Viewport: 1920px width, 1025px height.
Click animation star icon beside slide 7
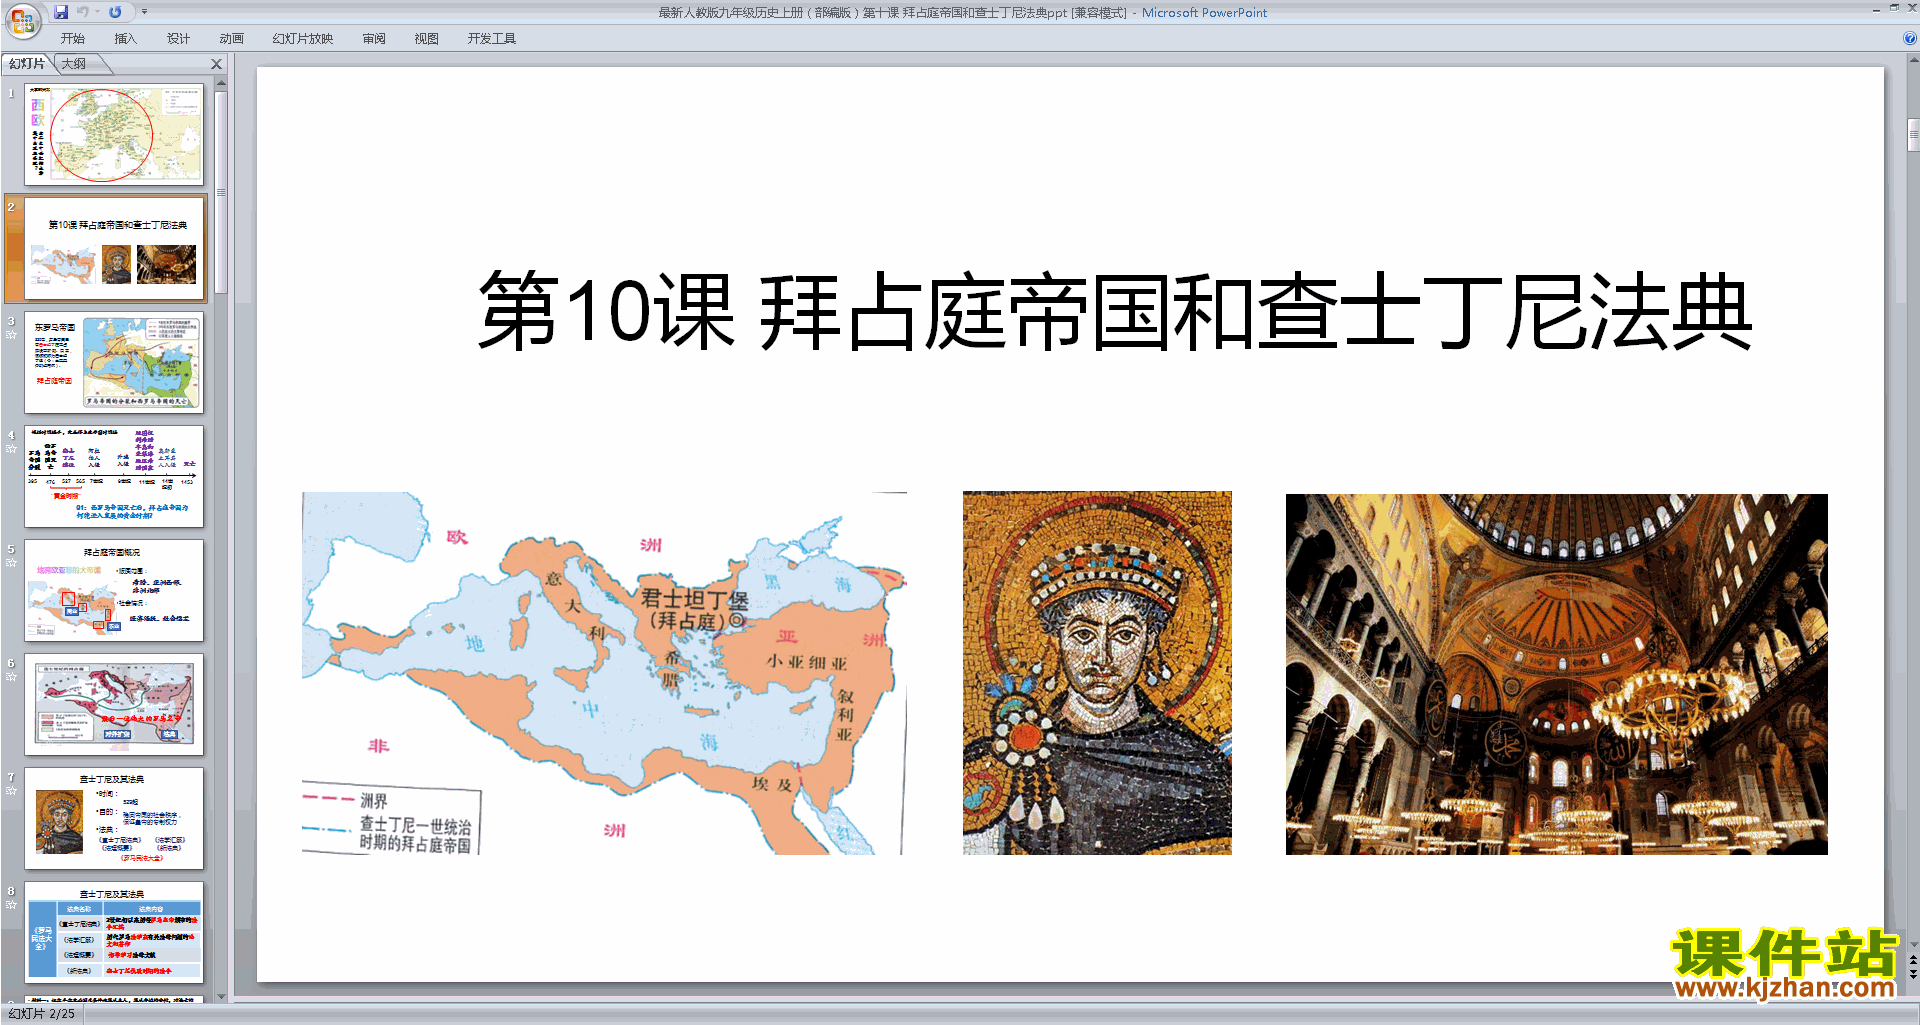[11, 791]
